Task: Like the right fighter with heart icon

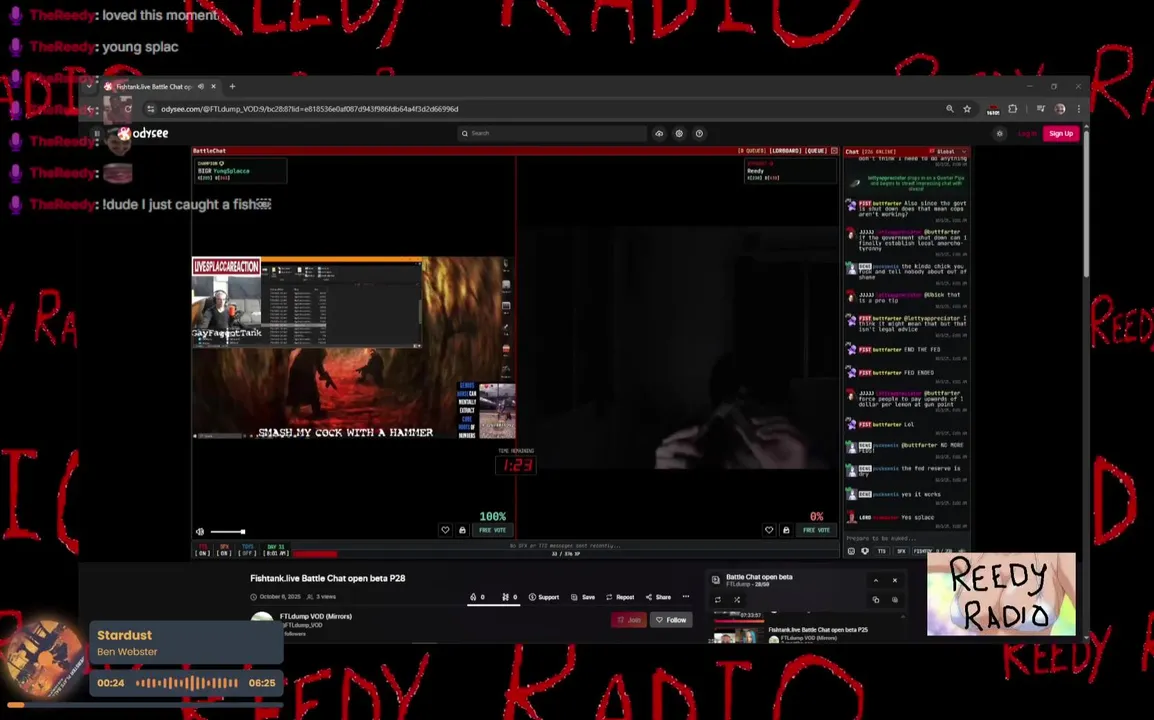Action: (x=769, y=530)
